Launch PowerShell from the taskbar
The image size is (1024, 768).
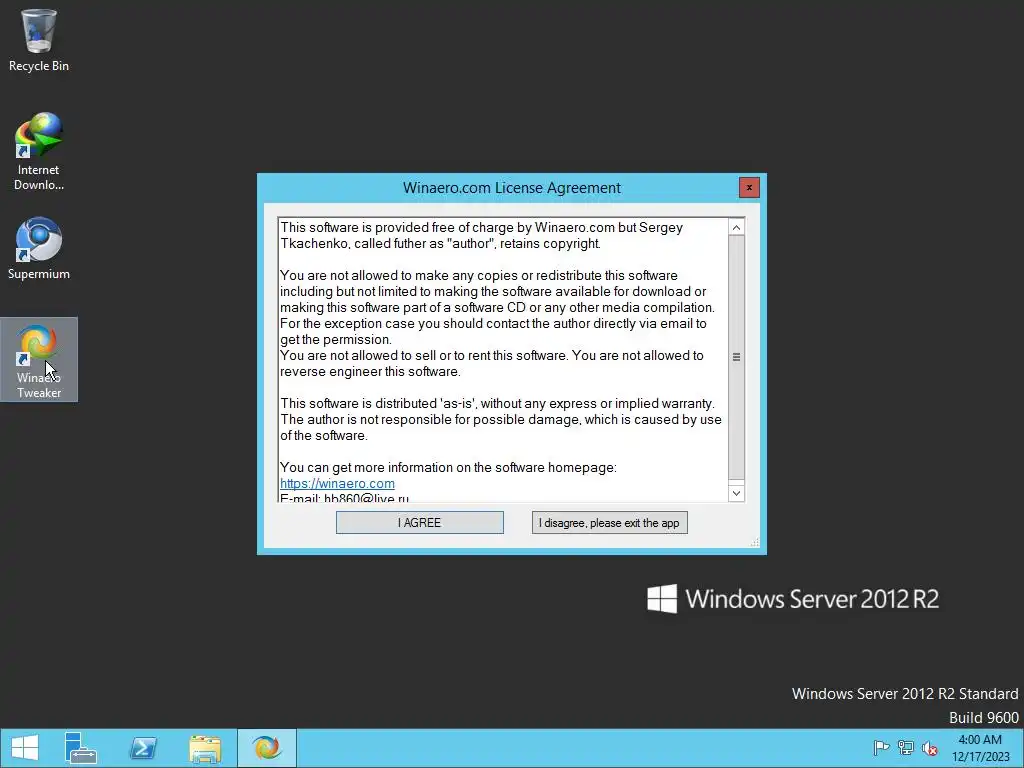[143, 748]
